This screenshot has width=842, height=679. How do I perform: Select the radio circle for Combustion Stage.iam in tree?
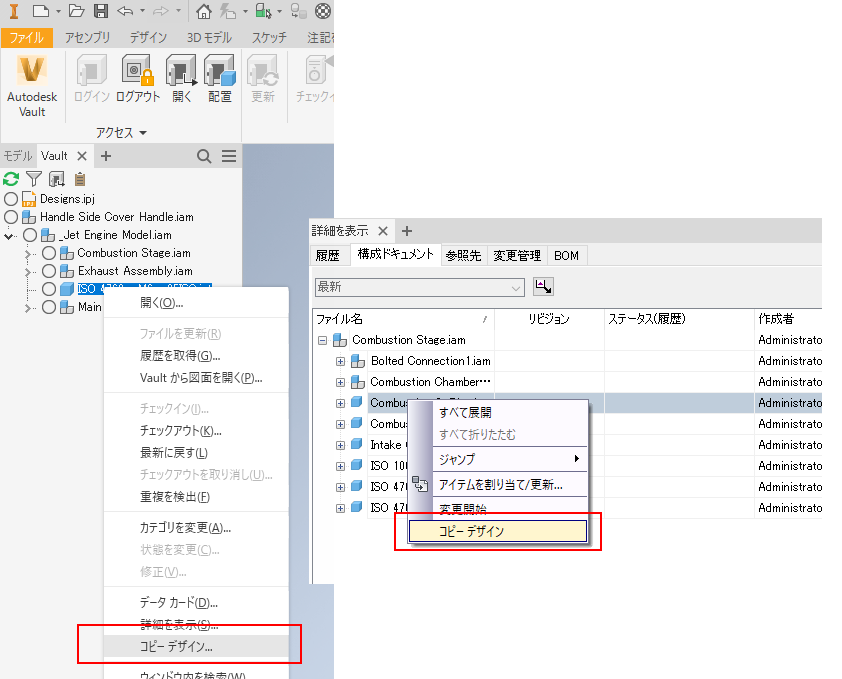point(49,253)
